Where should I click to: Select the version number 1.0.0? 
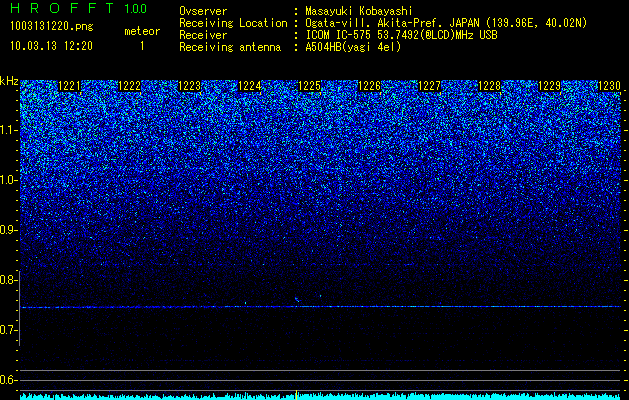point(136,8)
